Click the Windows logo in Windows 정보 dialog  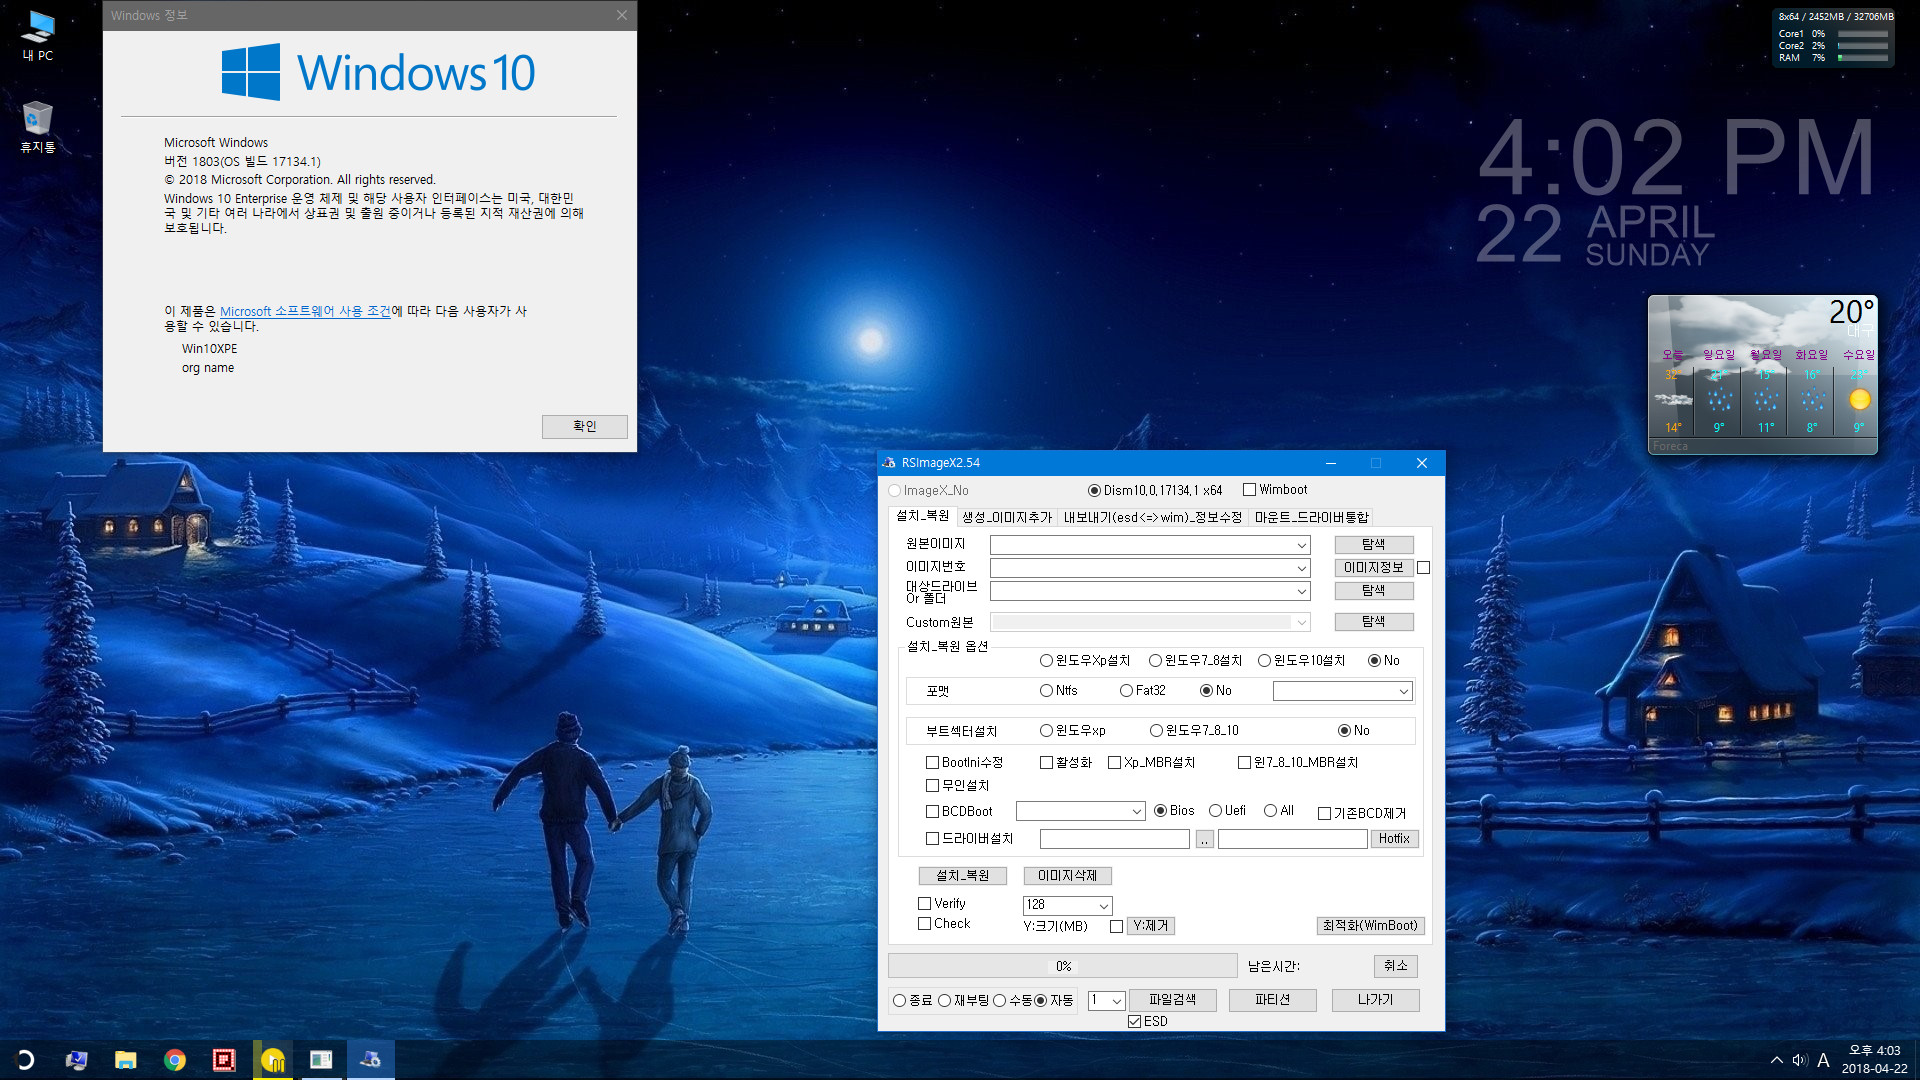pyautogui.click(x=251, y=72)
